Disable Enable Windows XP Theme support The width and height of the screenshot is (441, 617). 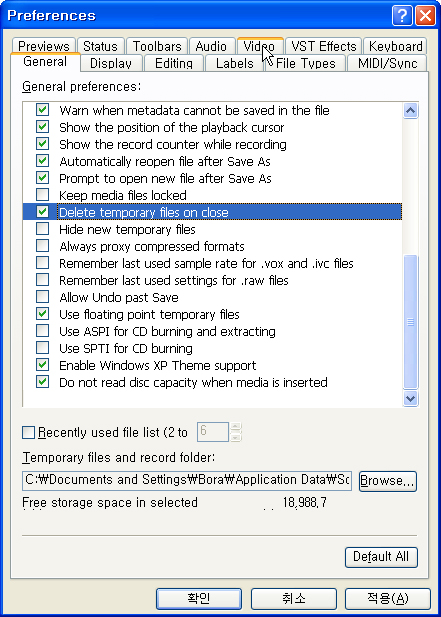point(42,365)
